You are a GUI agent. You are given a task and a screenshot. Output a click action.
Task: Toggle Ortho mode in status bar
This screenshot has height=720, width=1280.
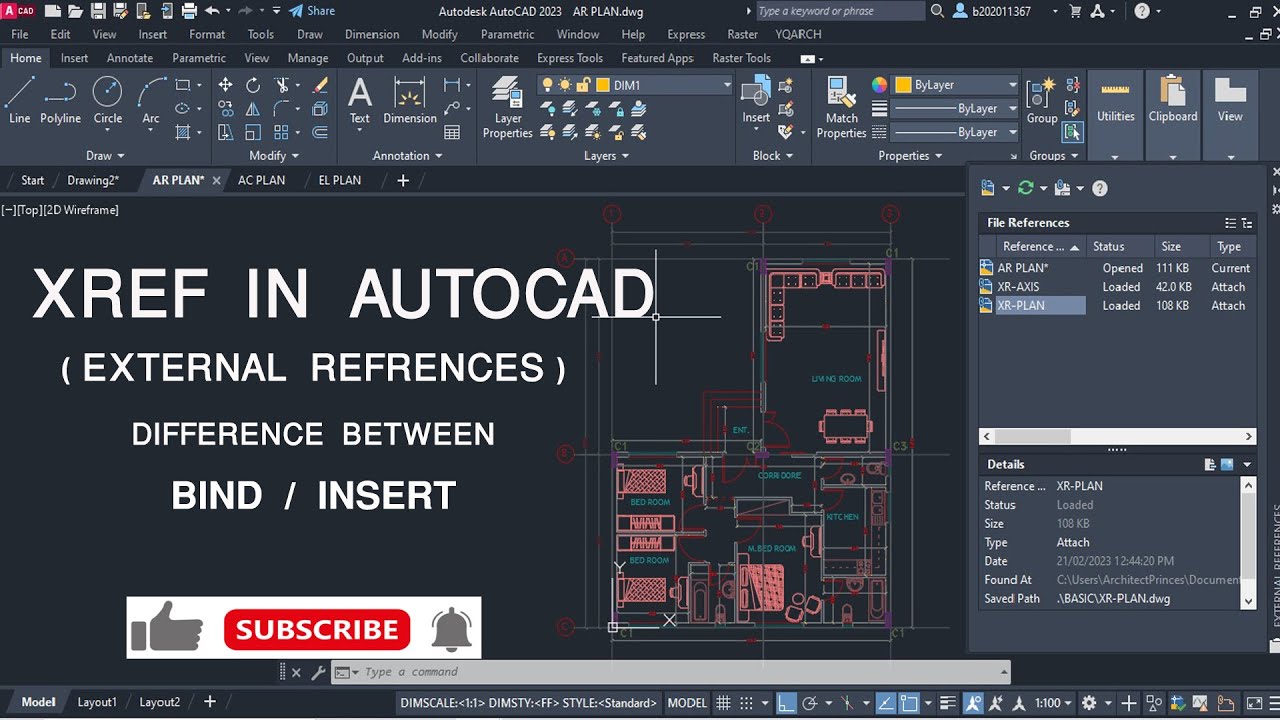(787, 703)
